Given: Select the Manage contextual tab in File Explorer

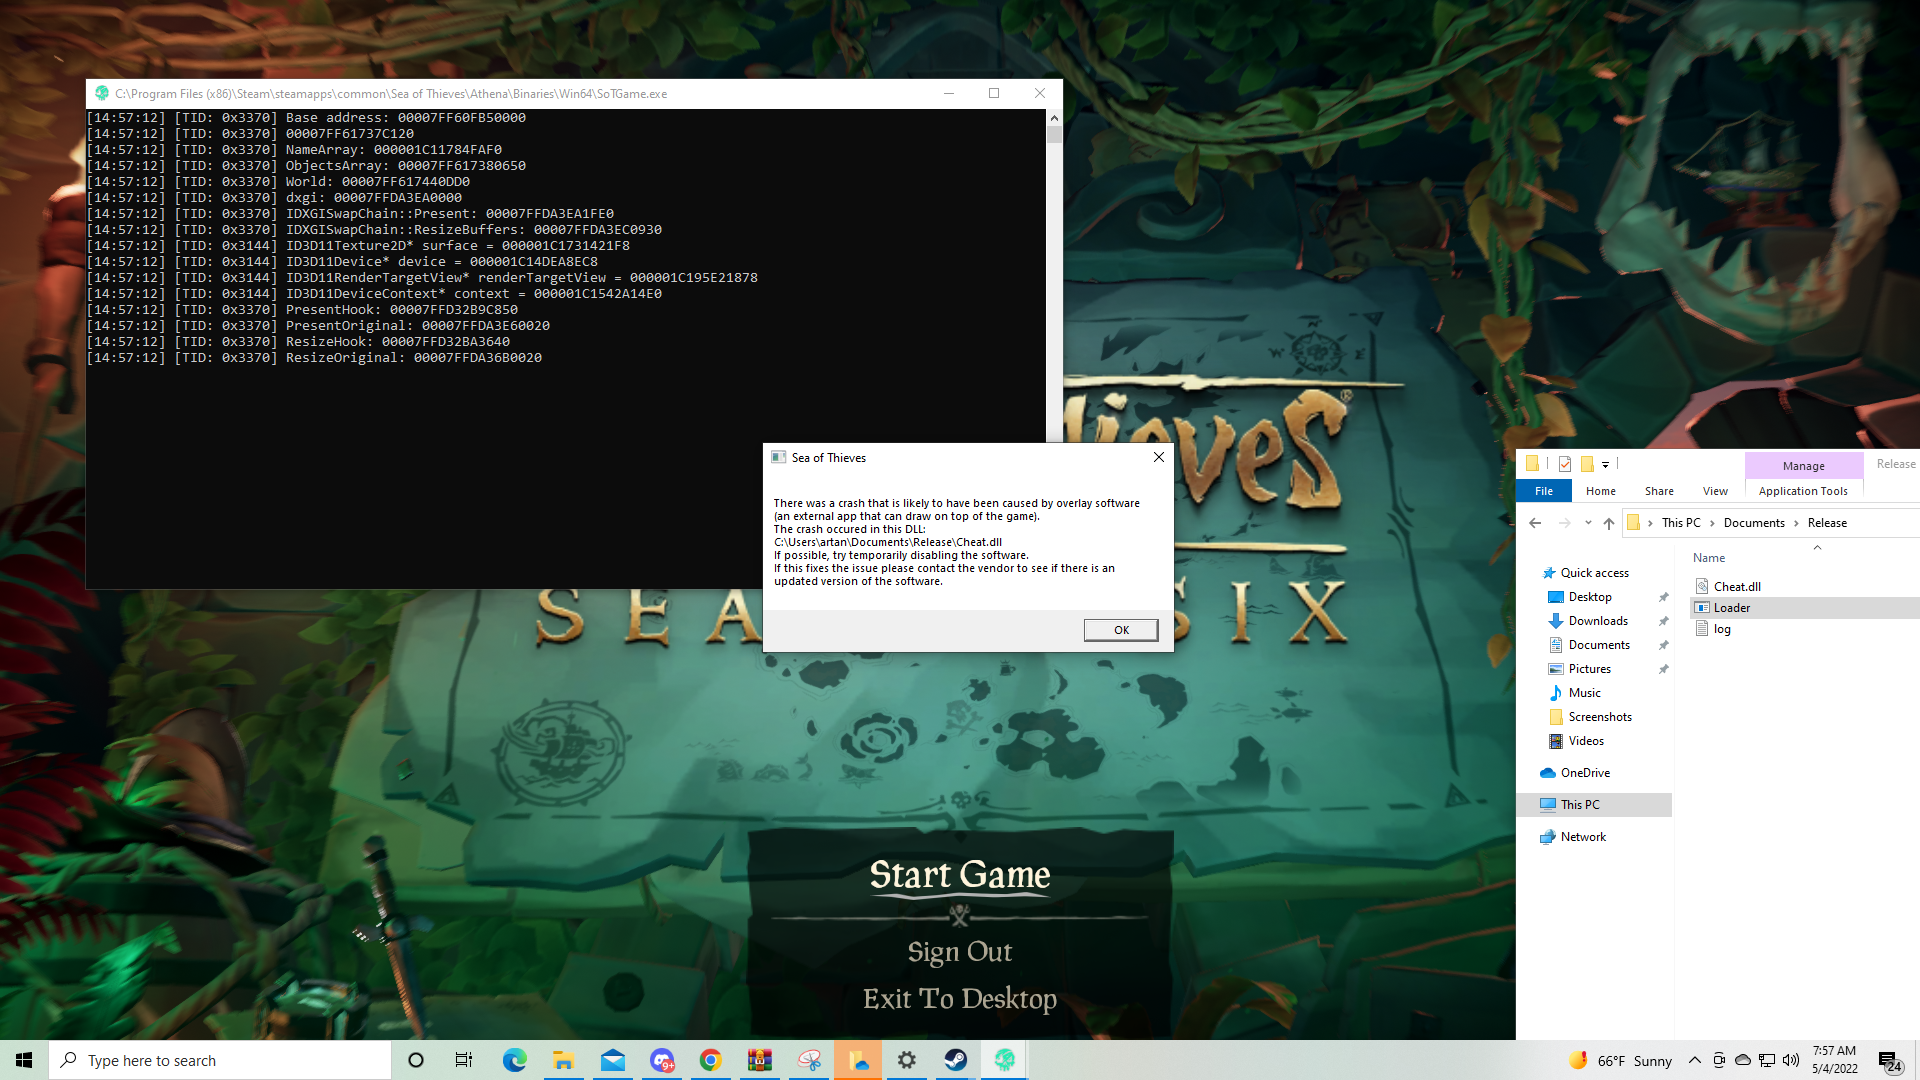Looking at the screenshot, I should [x=1803, y=466].
